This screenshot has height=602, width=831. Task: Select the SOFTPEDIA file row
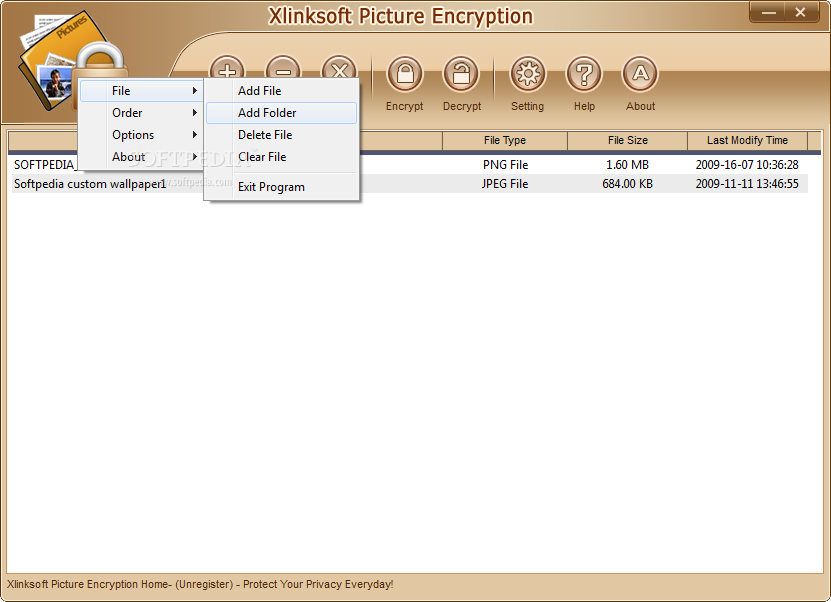pyautogui.click(x=409, y=165)
